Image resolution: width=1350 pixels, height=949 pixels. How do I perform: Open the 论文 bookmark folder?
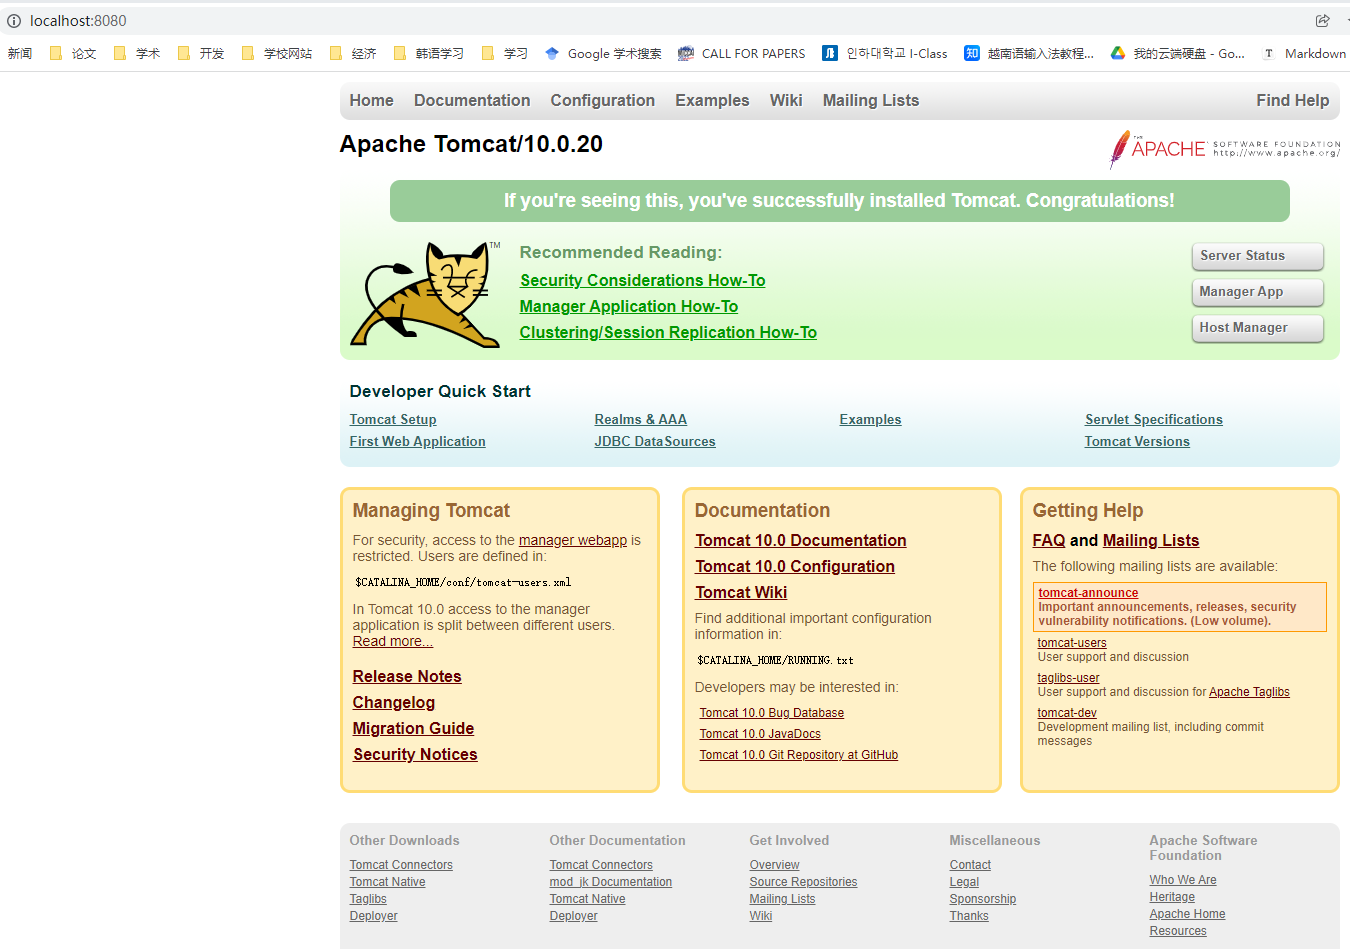73,54
